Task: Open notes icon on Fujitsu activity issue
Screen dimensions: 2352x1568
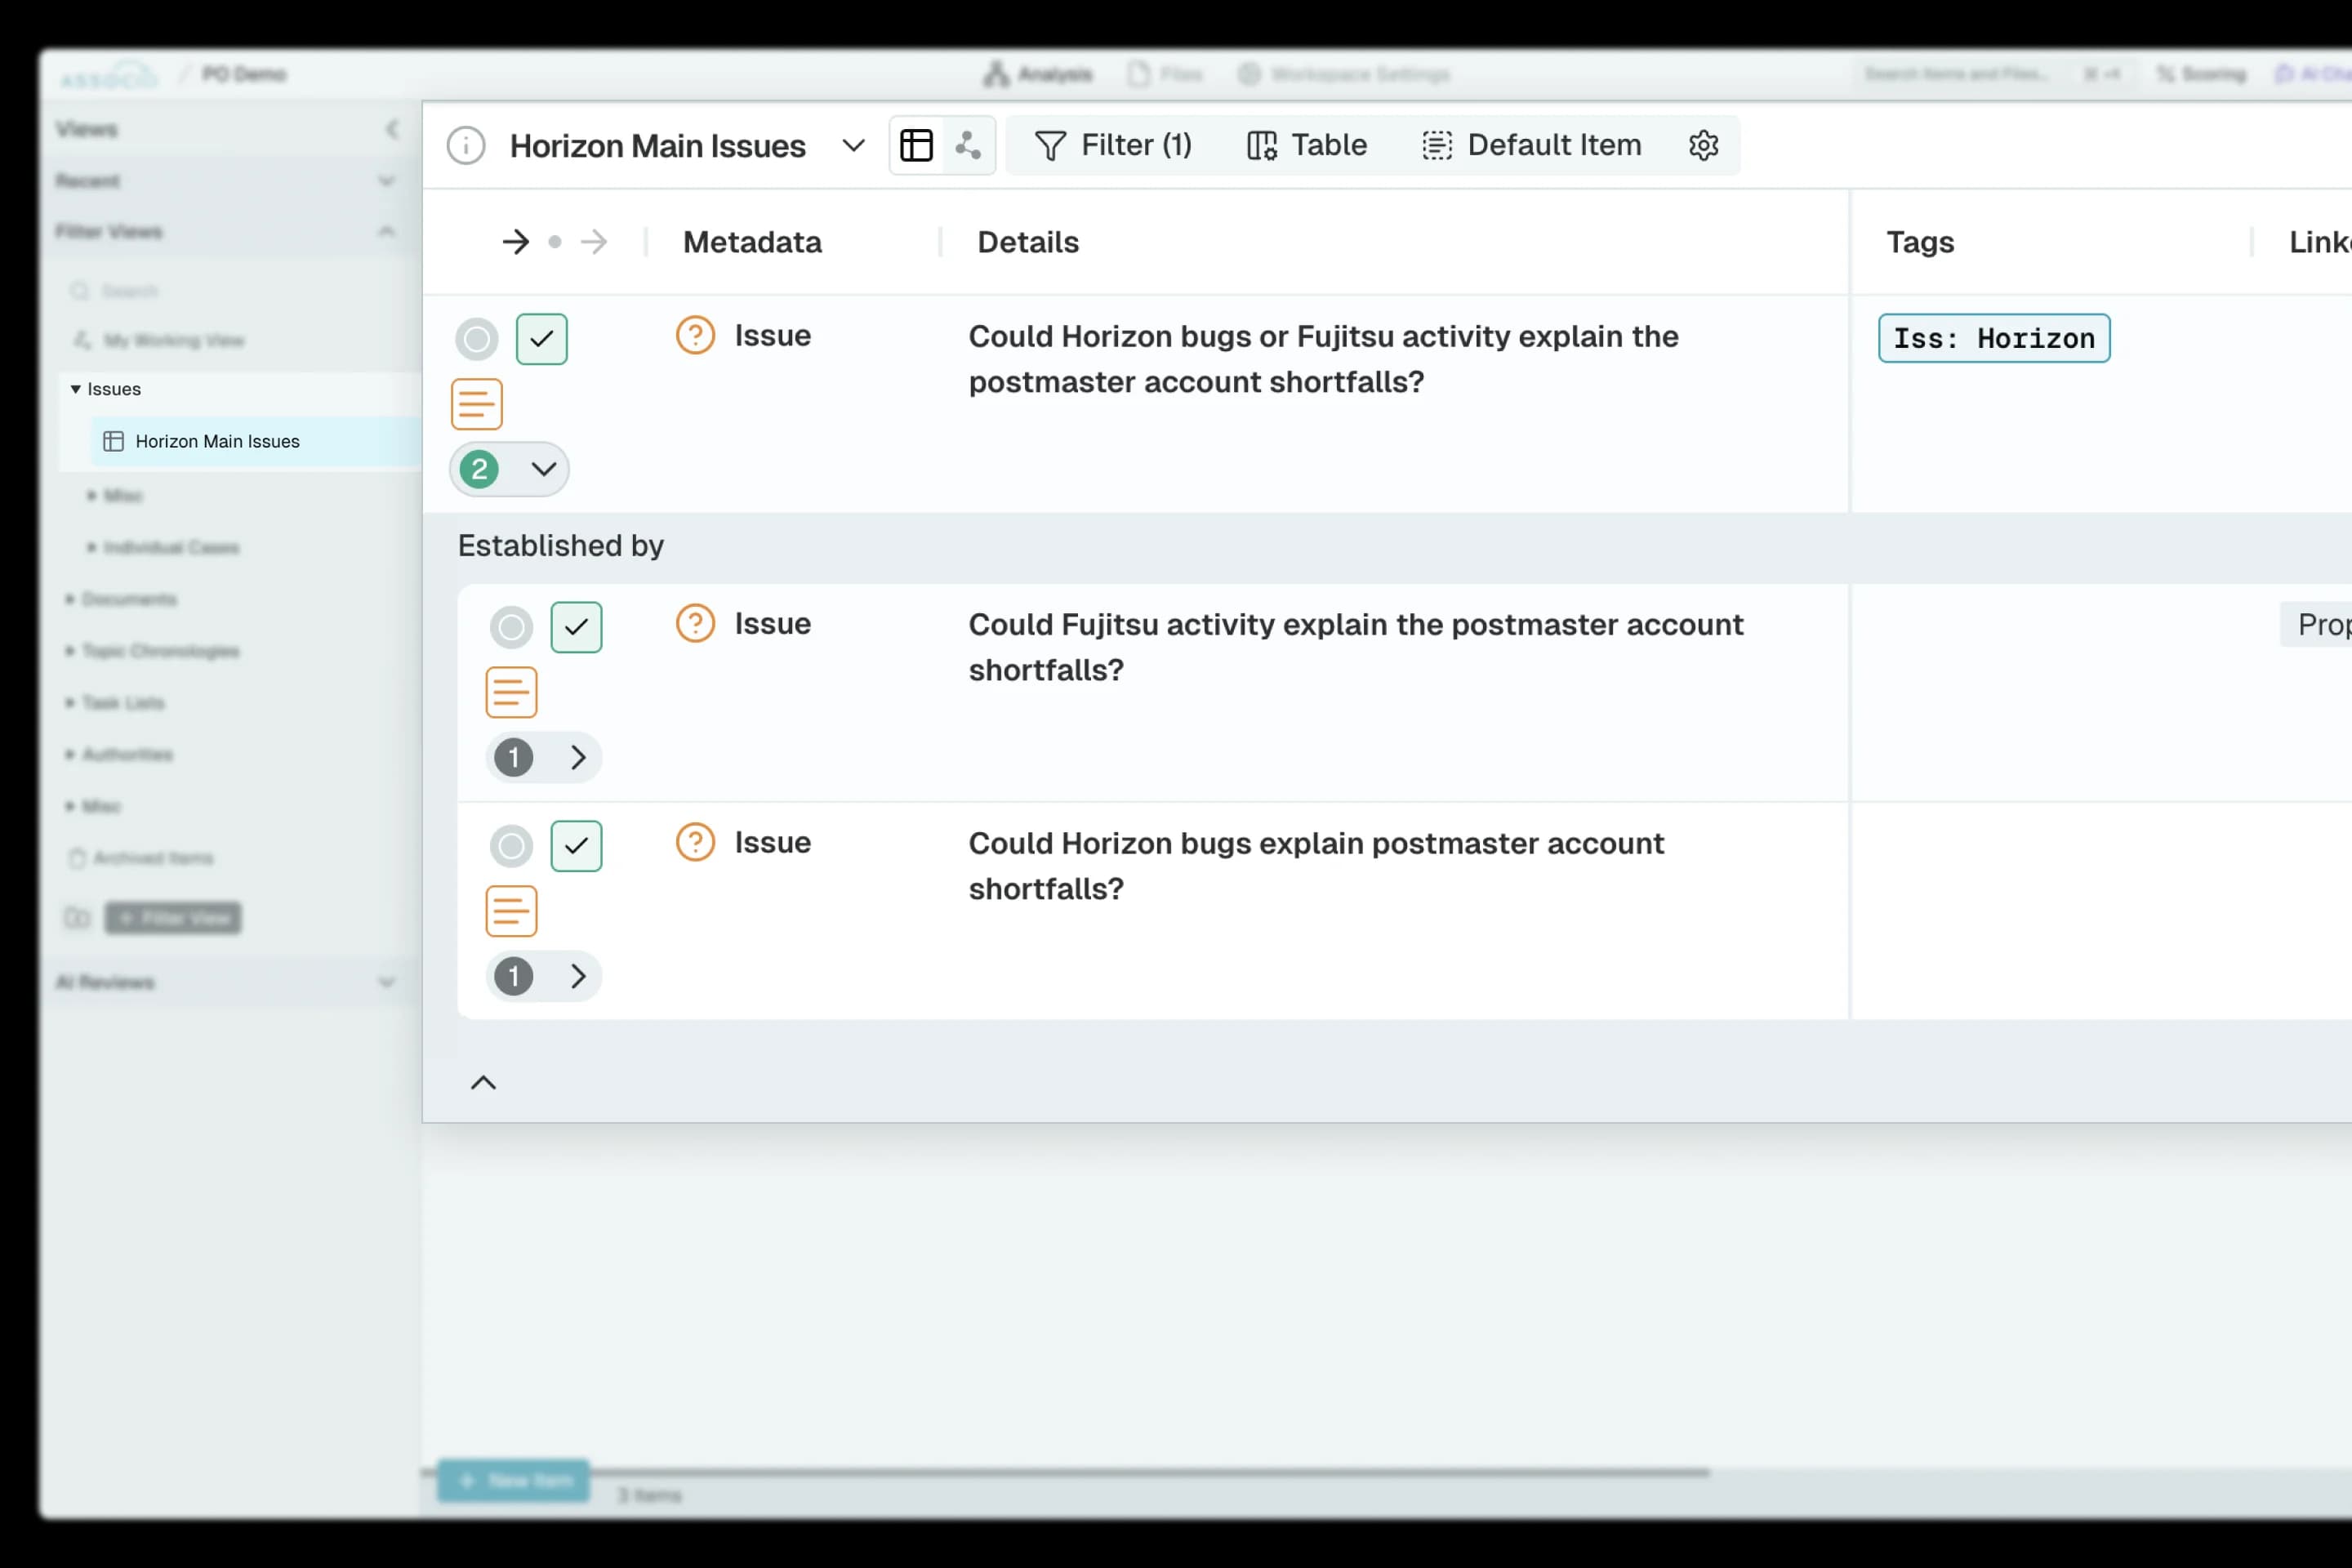Action: pyautogui.click(x=511, y=692)
